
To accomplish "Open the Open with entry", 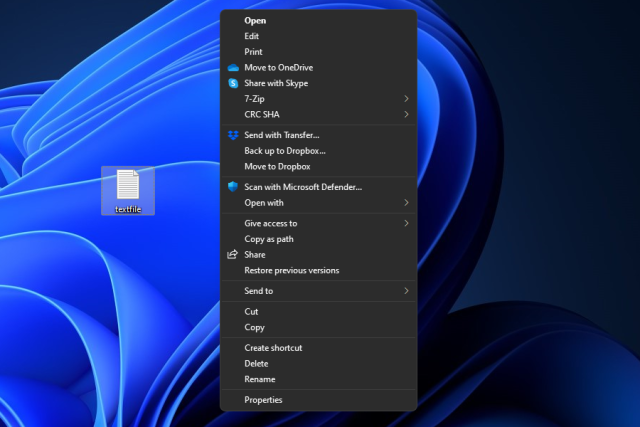I will (318, 202).
